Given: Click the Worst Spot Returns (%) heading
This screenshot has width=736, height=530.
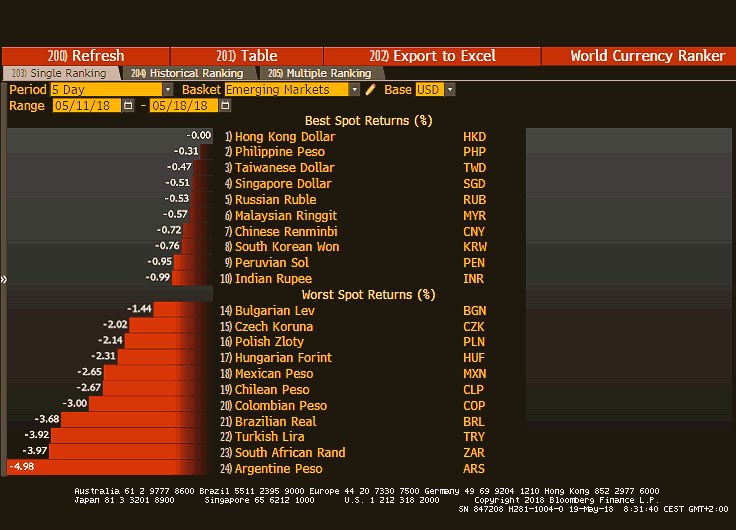Looking at the screenshot, I should click(368, 295).
